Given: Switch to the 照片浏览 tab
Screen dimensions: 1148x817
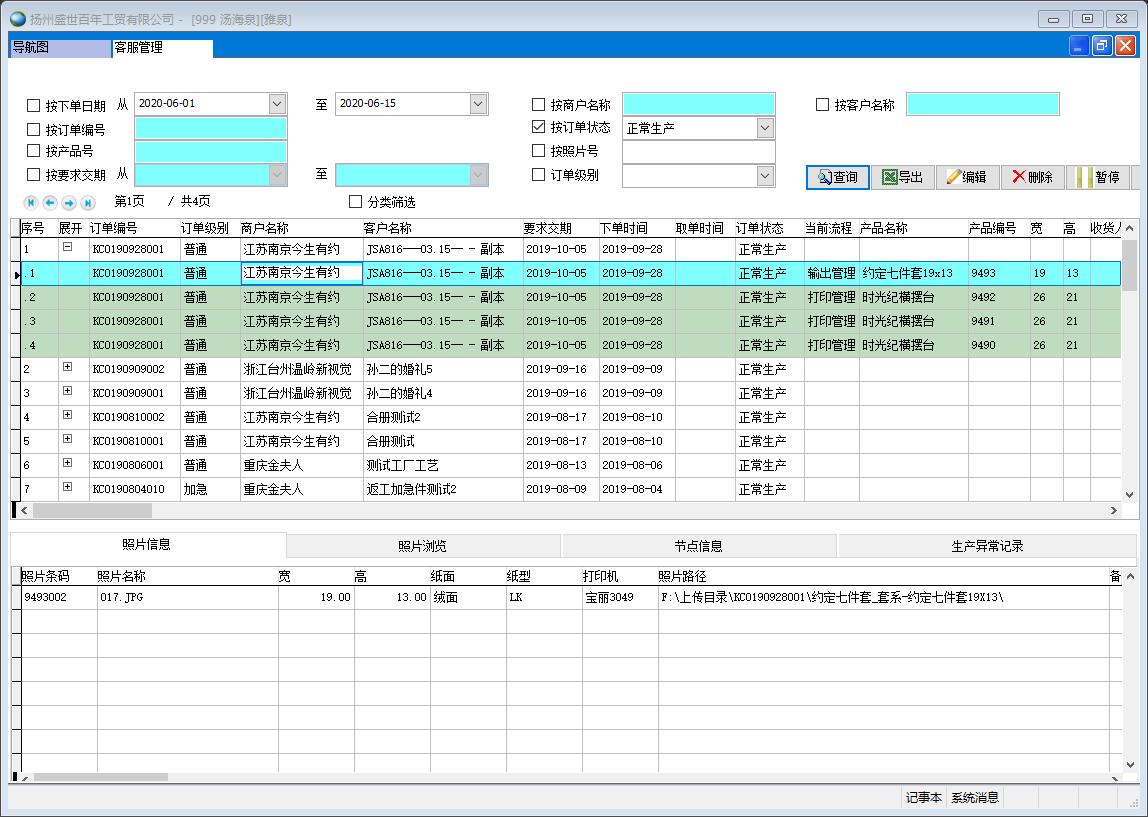Looking at the screenshot, I should (x=422, y=546).
